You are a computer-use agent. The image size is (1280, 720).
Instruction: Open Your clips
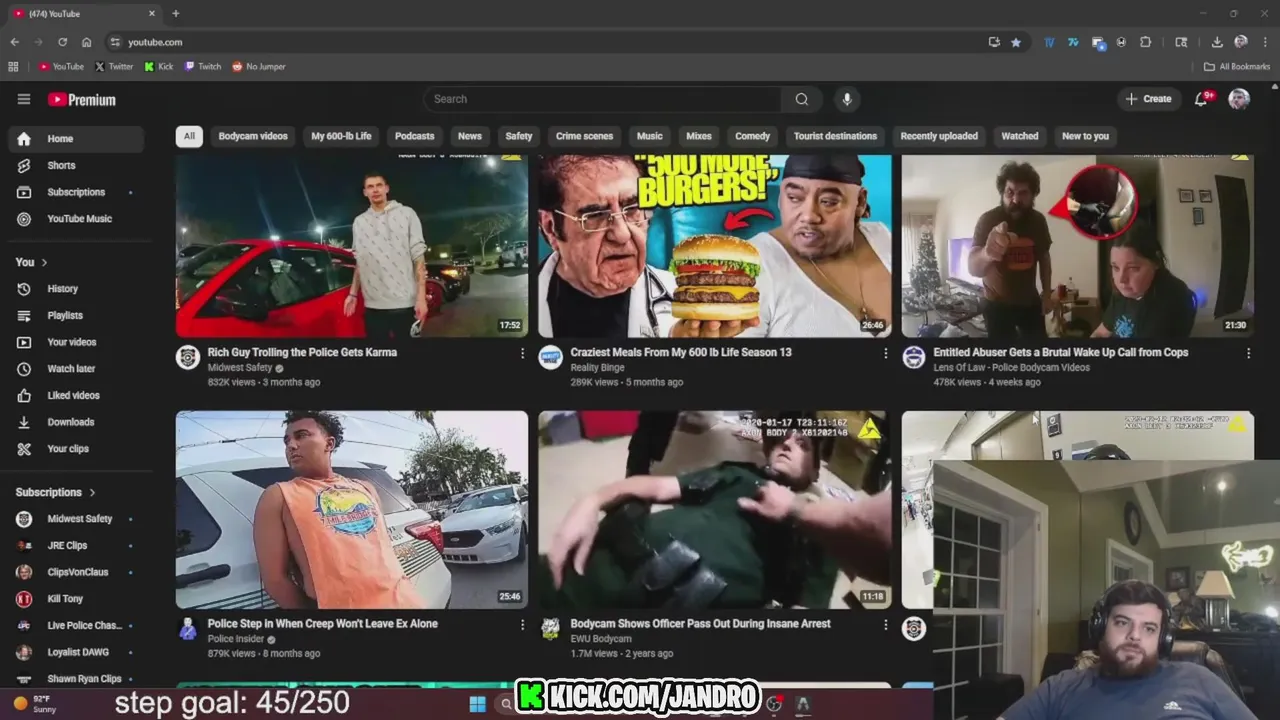coord(76,449)
